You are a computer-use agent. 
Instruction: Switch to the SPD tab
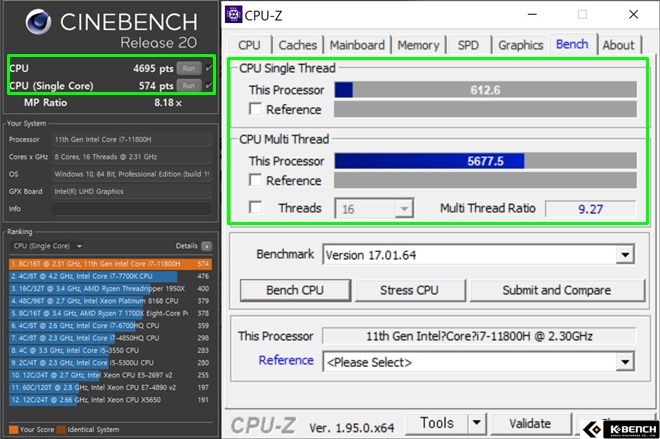tap(468, 45)
